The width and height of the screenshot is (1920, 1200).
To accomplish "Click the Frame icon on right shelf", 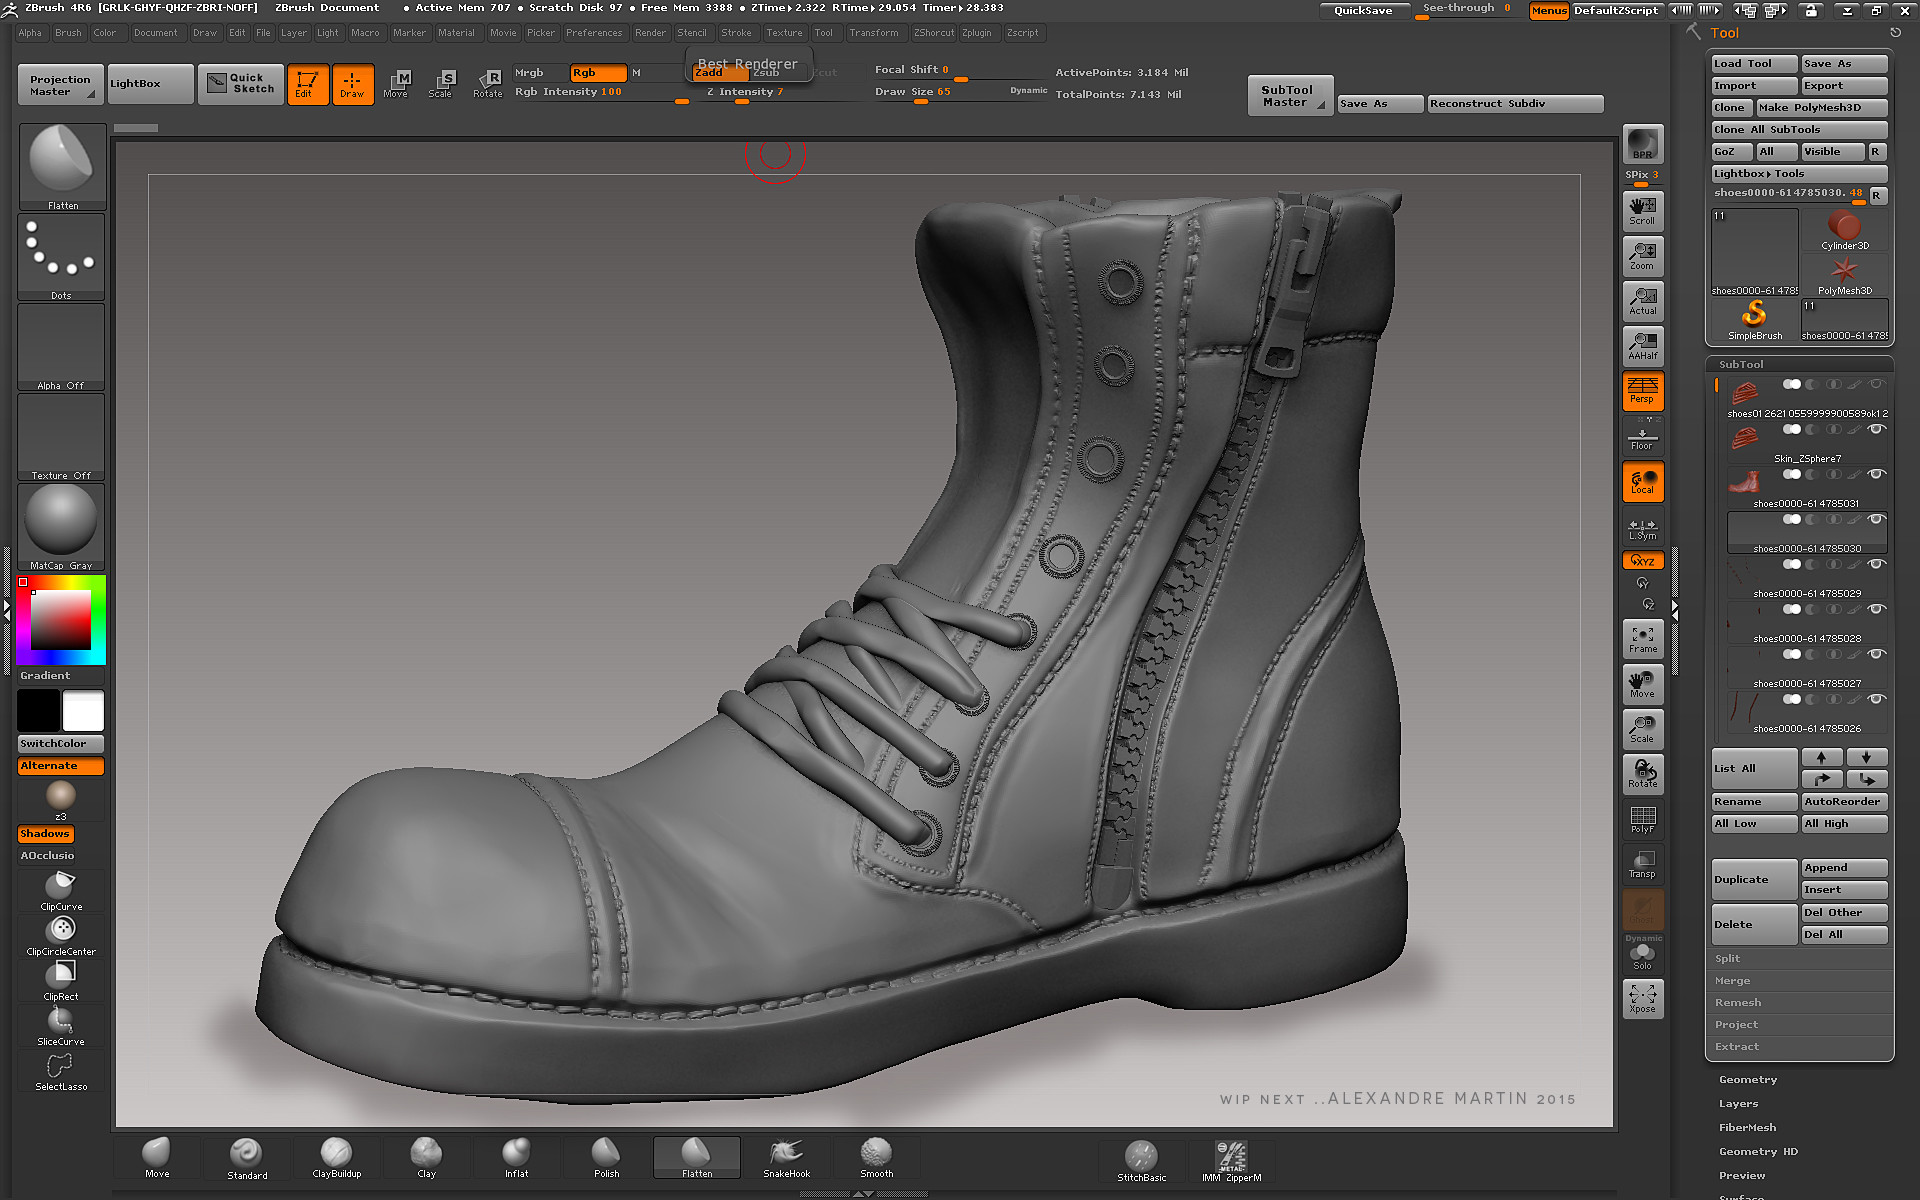I will click(x=1642, y=637).
